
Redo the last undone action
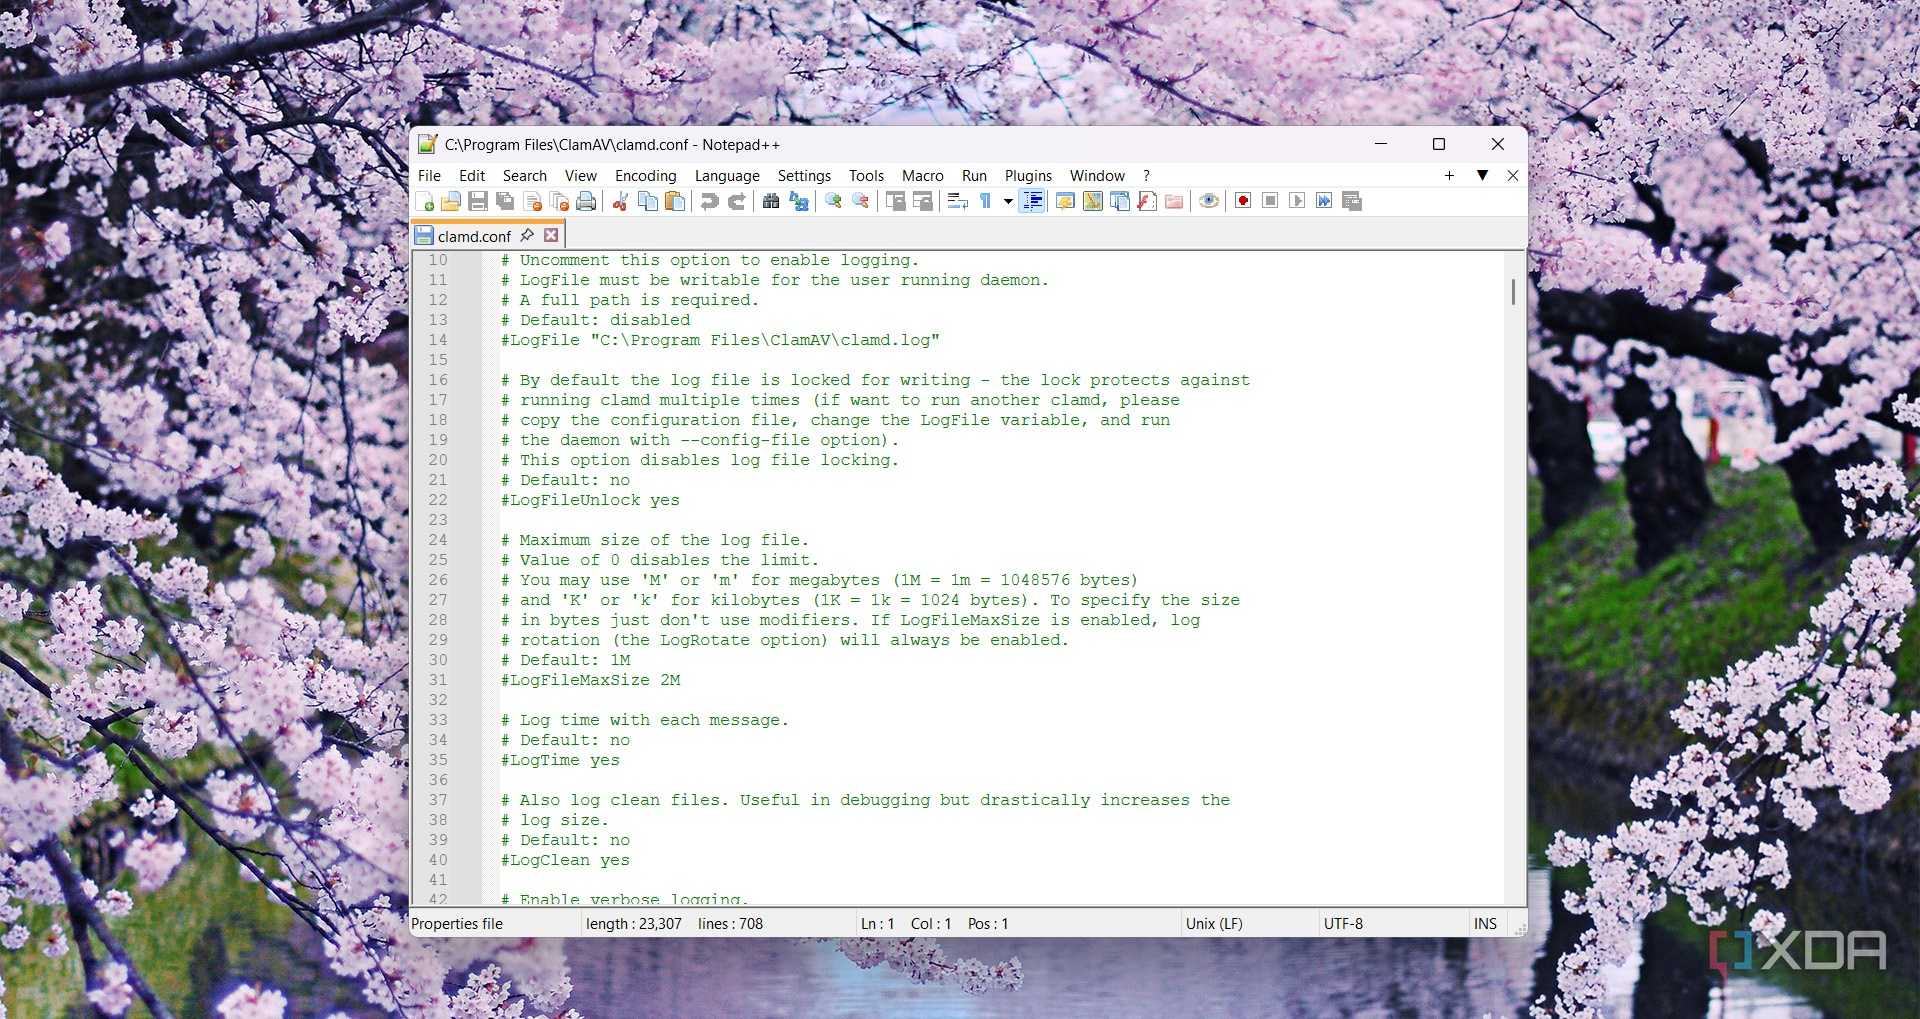click(737, 202)
